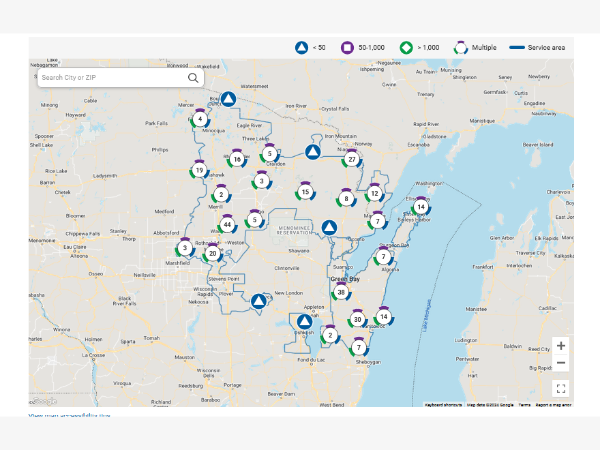Open the outage cluster labeled 19
This screenshot has height=450, width=600.
click(x=200, y=171)
